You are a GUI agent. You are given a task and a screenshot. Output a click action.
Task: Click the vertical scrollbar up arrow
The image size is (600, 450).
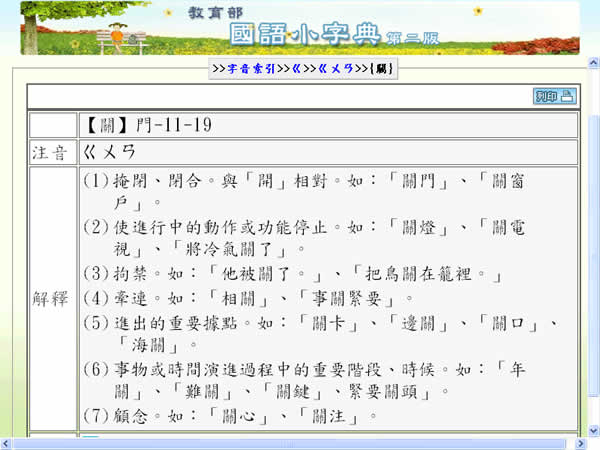(x=593, y=63)
